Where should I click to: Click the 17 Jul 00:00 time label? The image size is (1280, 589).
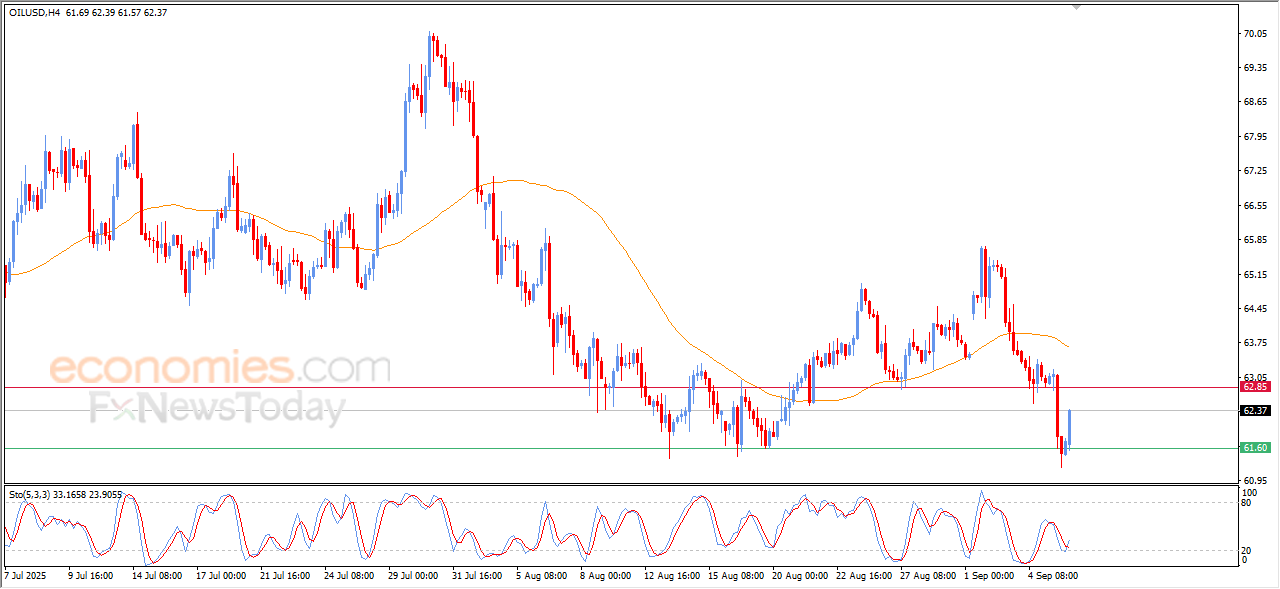click(x=221, y=577)
